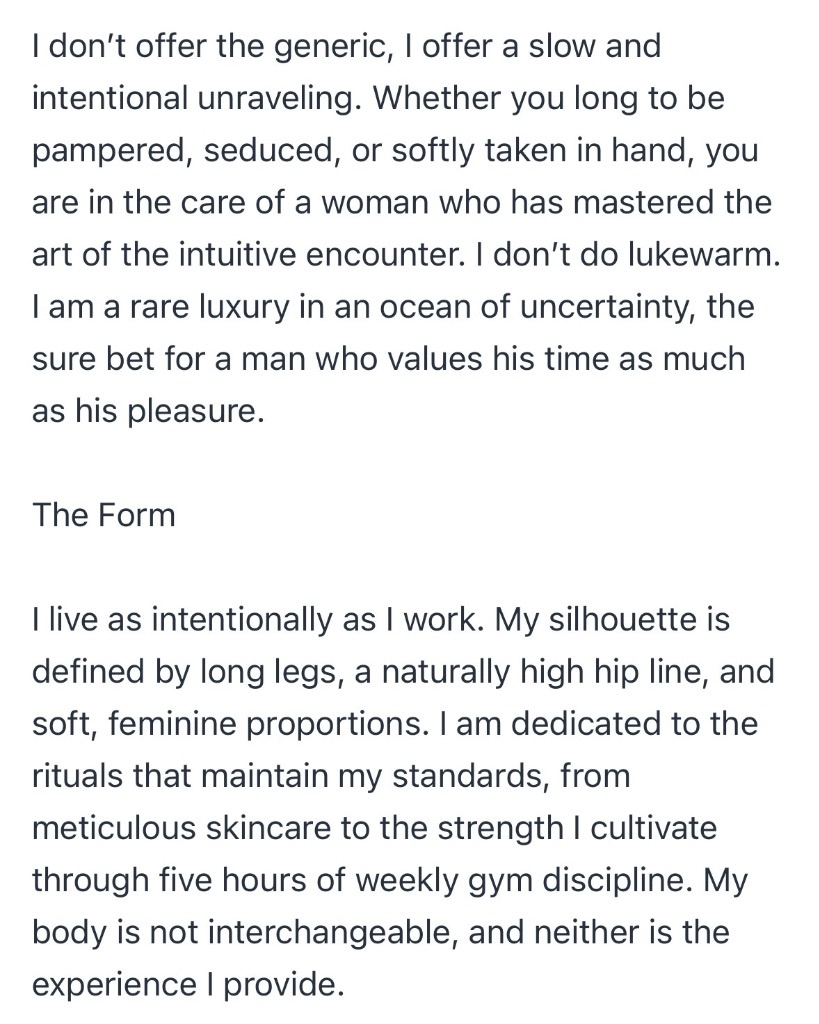This screenshot has width=819, height=1024.
Task: Click the word "rituals"
Action: (86, 775)
